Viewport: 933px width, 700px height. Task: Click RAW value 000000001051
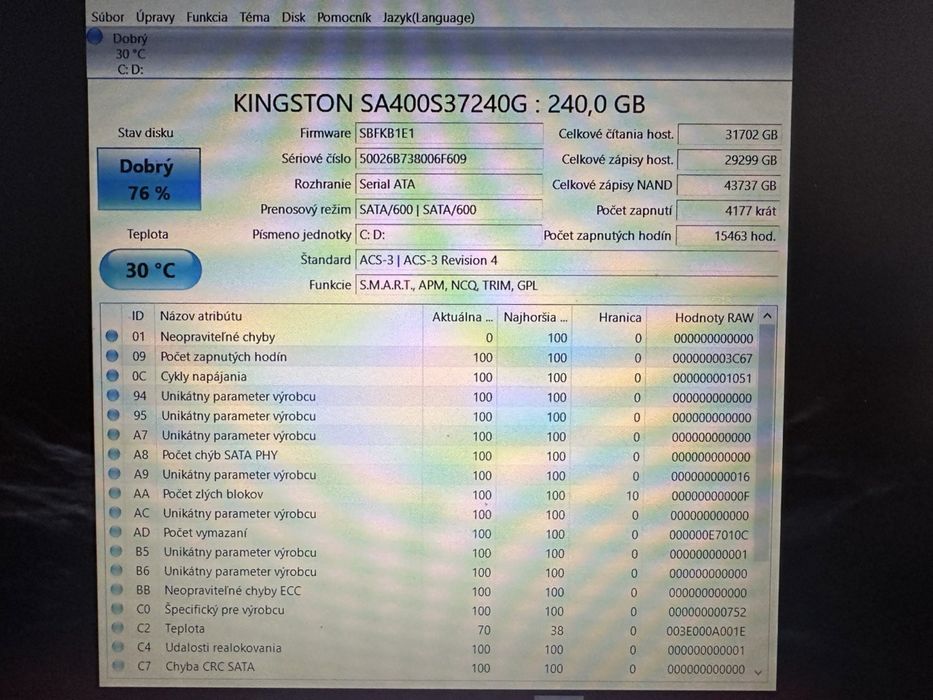point(712,378)
